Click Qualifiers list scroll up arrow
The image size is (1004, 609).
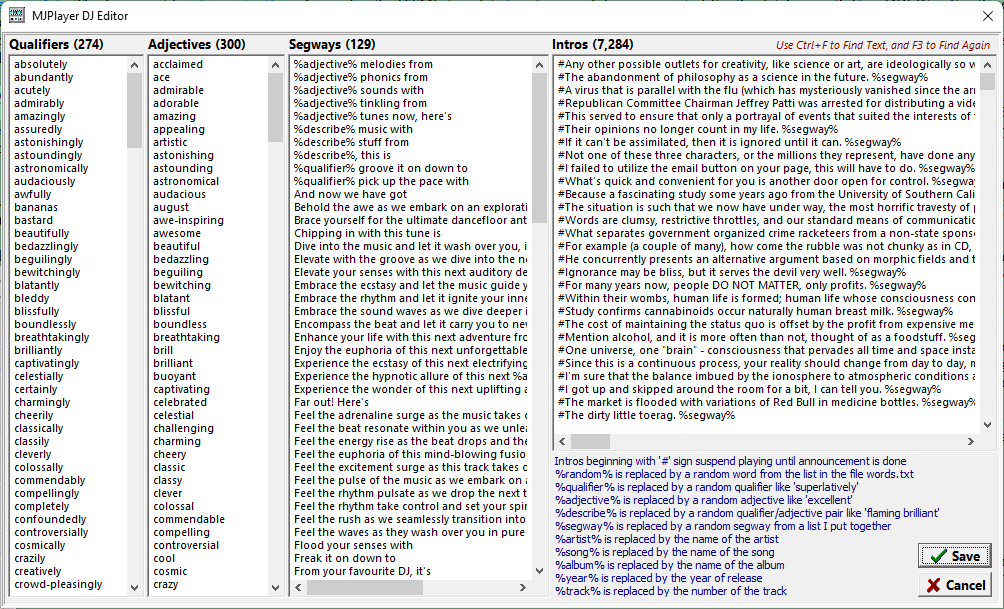pyautogui.click(x=134, y=65)
